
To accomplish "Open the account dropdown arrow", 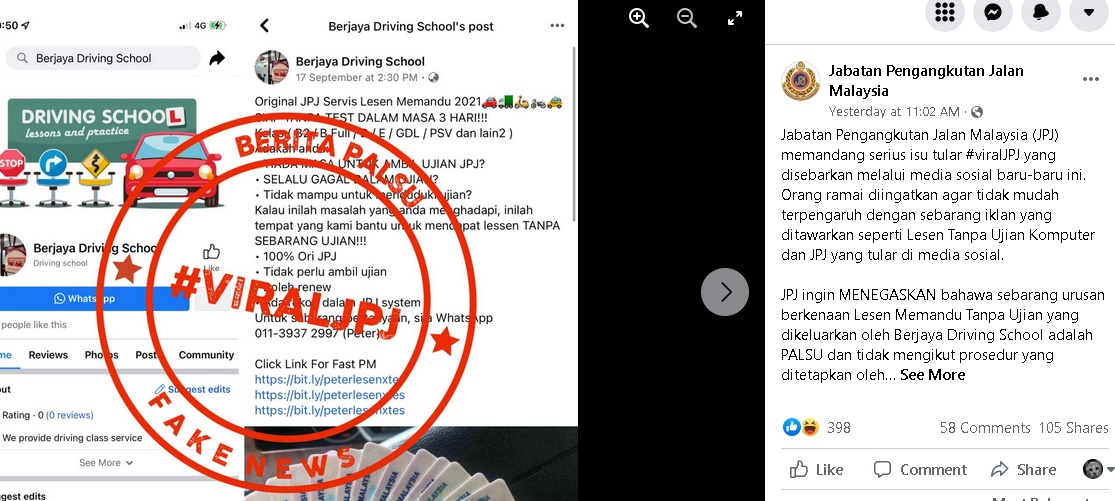I will pyautogui.click(x=1089, y=12).
